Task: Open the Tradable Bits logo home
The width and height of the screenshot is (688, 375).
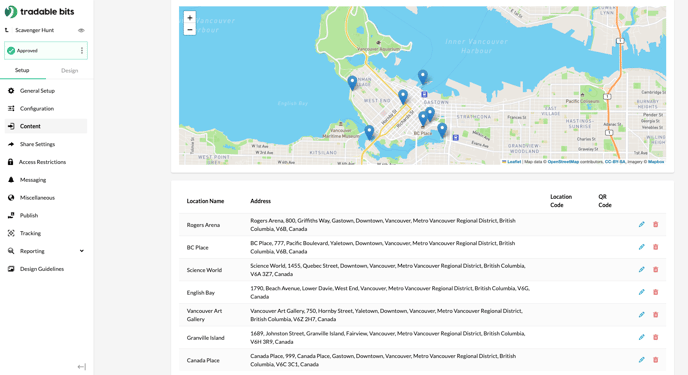Action: click(39, 12)
